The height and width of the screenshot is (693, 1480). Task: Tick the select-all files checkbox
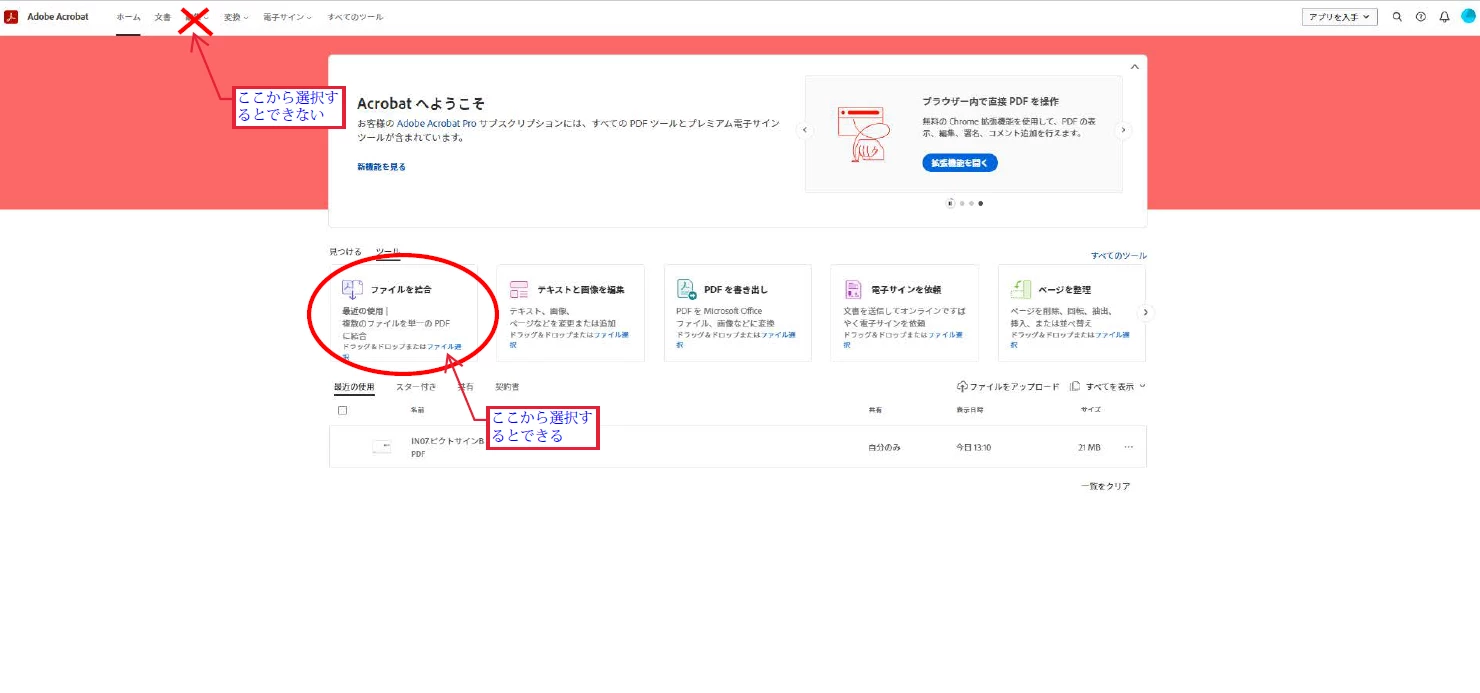coord(342,411)
